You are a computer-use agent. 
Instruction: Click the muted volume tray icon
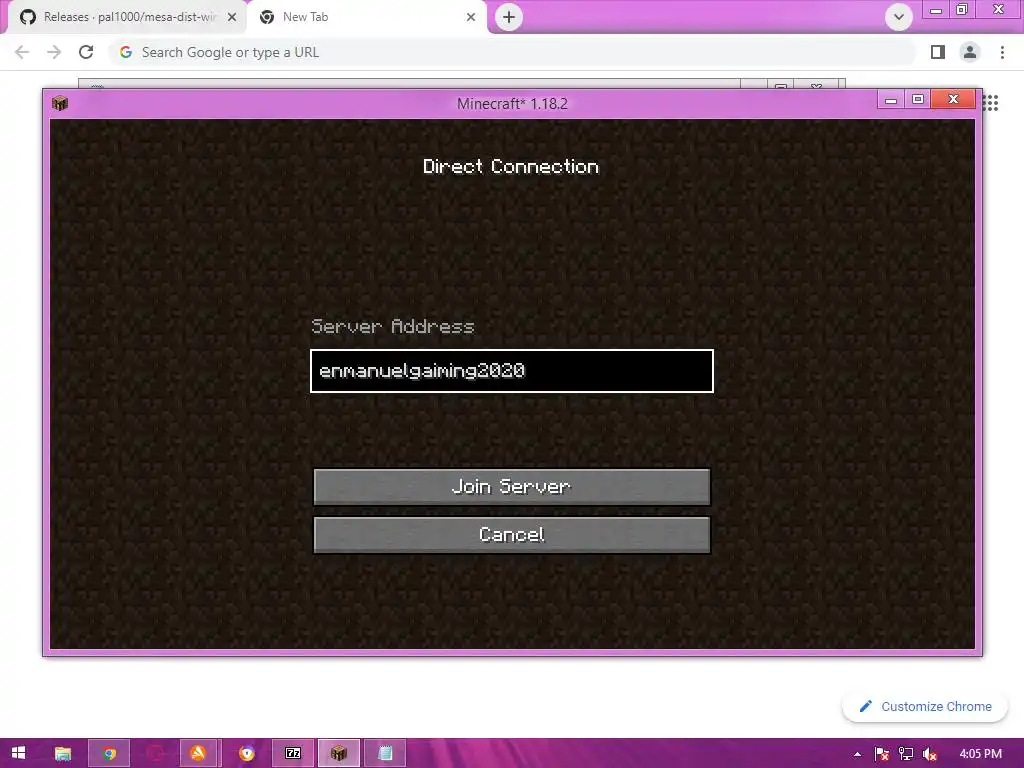[930, 754]
